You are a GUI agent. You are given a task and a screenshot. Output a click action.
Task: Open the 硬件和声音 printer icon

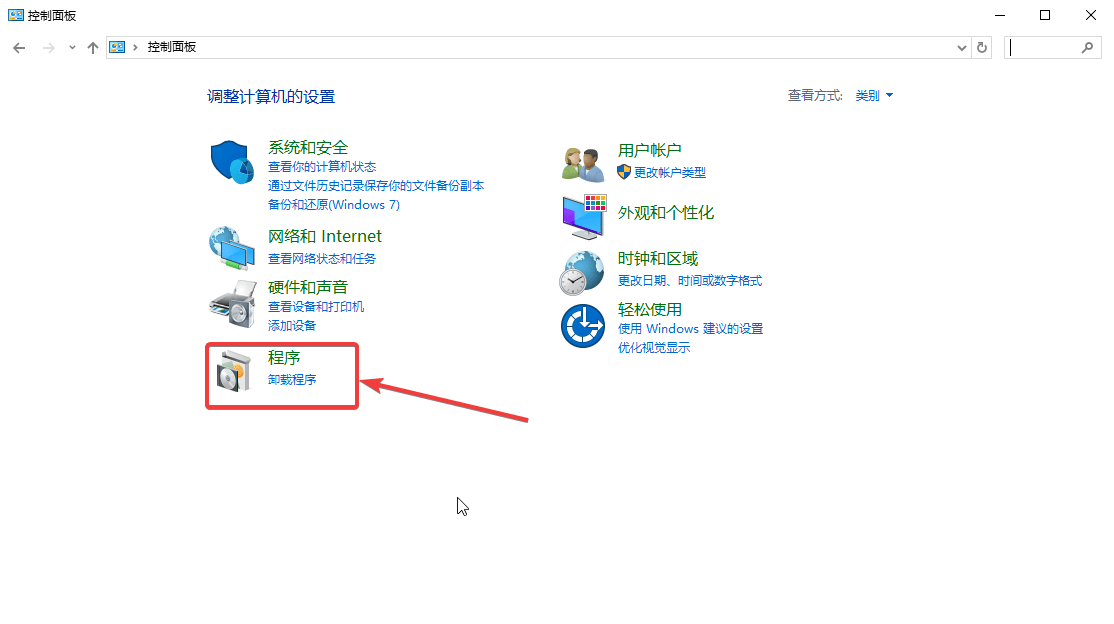pyautogui.click(x=232, y=303)
